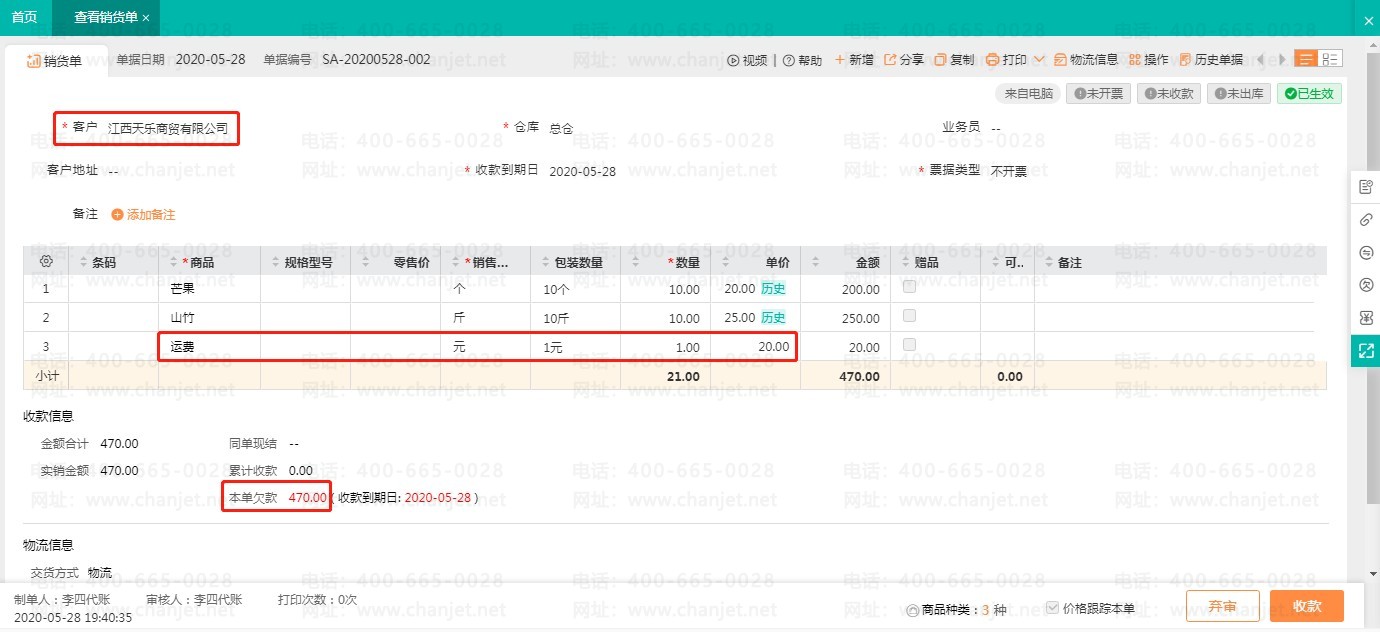This screenshot has height=632, width=1380.
Task: Click the green fullscreen expand icon in sidebar
Action: click(x=1366, y=351)
